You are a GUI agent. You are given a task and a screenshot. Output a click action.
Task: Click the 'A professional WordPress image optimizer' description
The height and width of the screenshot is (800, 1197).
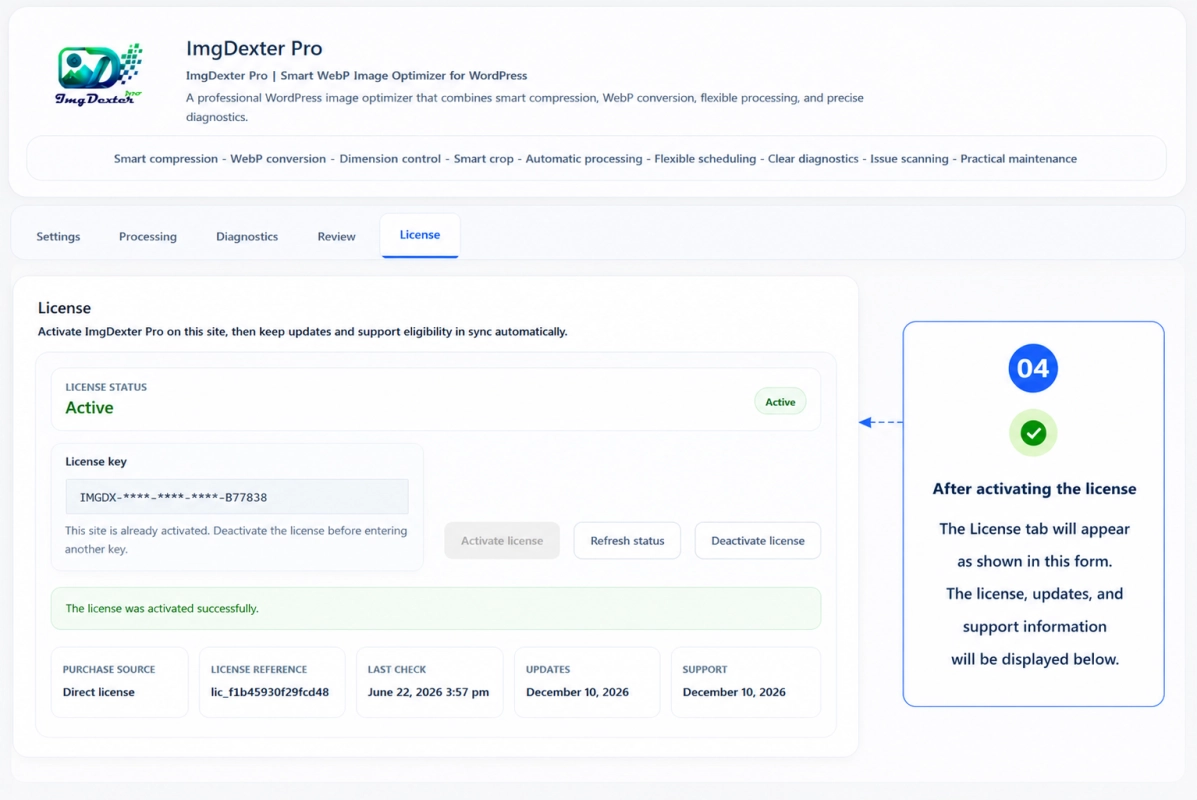click(524, 107)
